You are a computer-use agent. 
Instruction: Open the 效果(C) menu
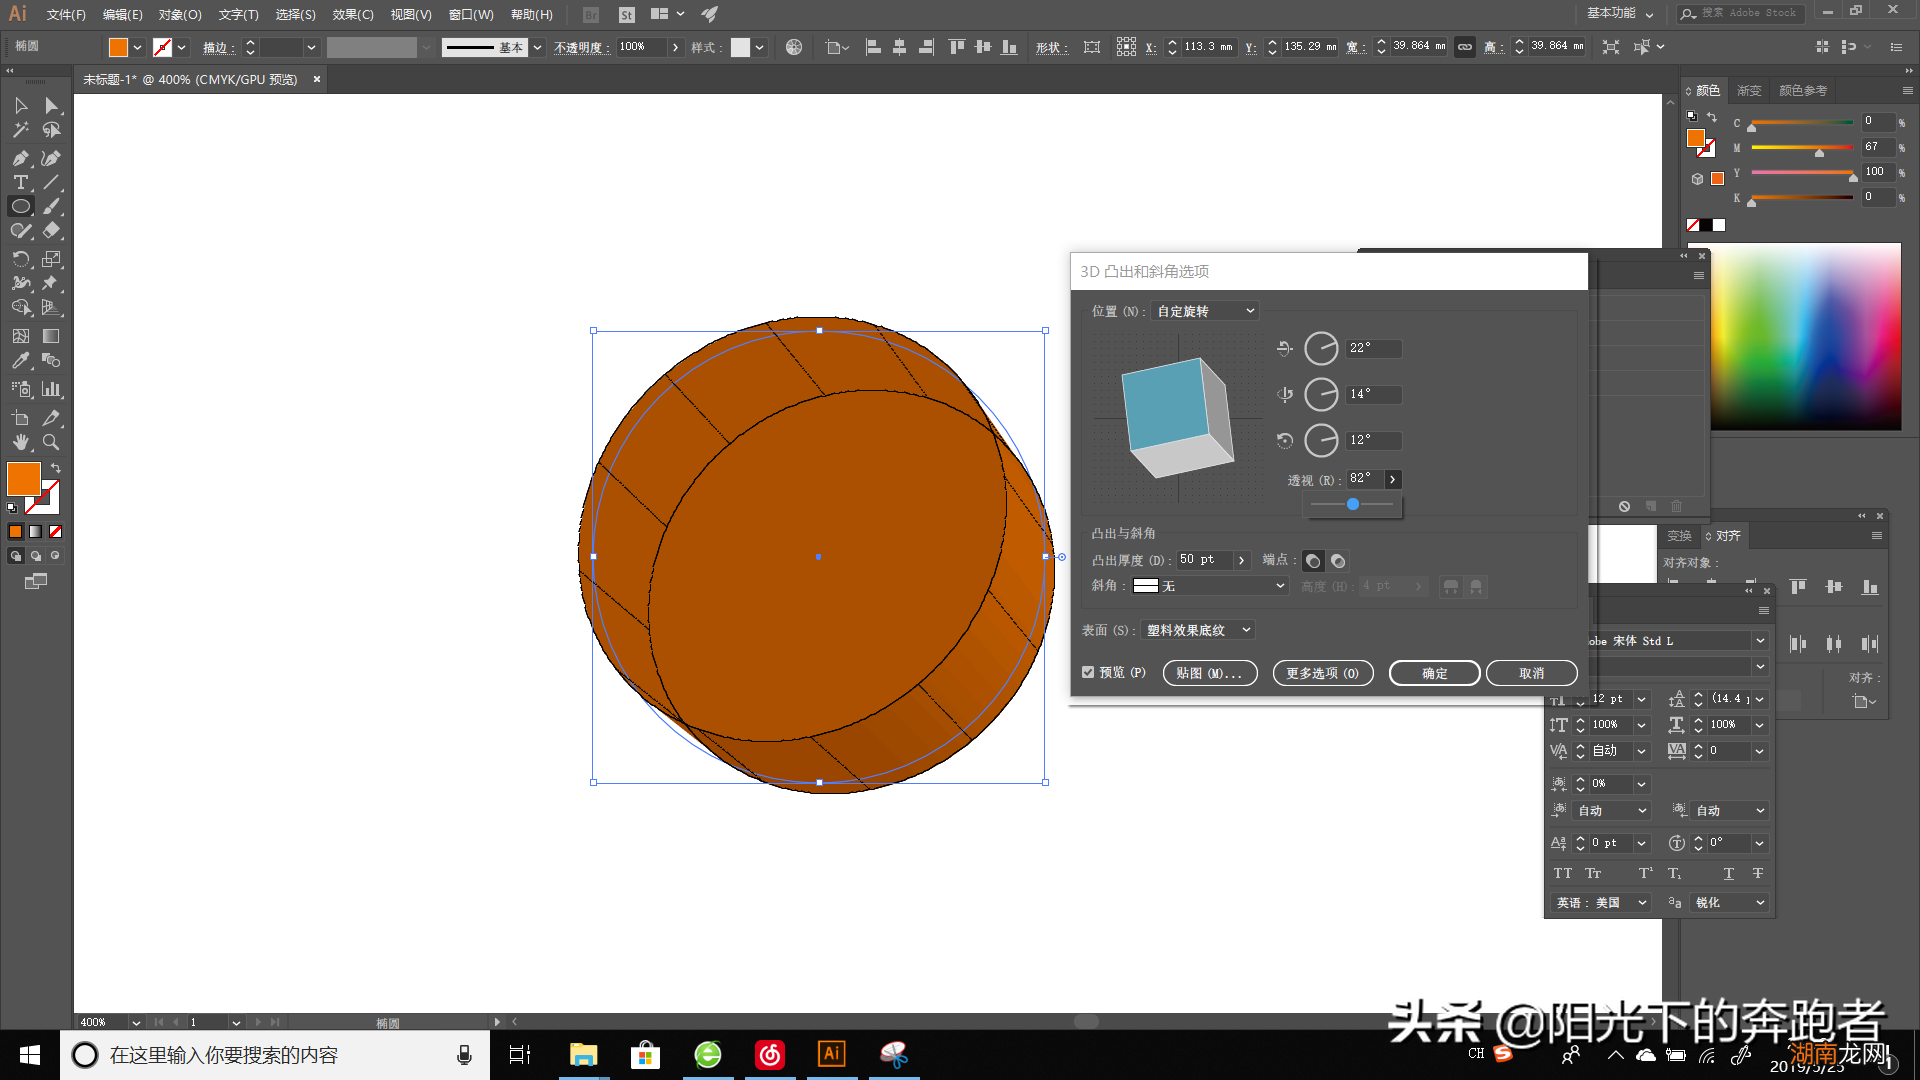(352, 14)
